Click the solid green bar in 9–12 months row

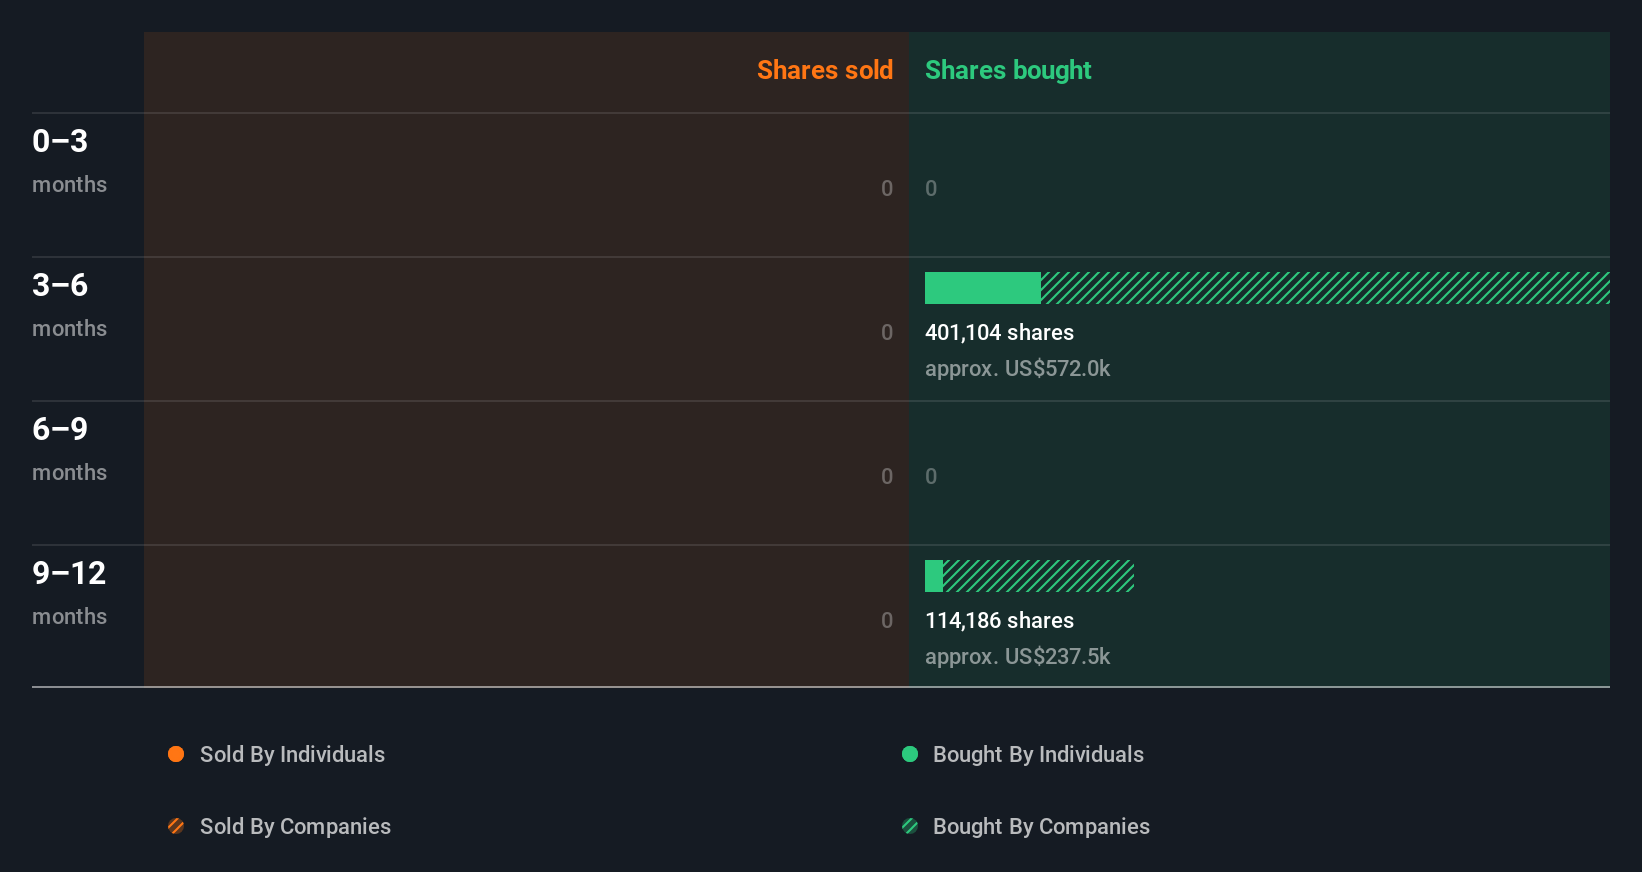(934, 576)
